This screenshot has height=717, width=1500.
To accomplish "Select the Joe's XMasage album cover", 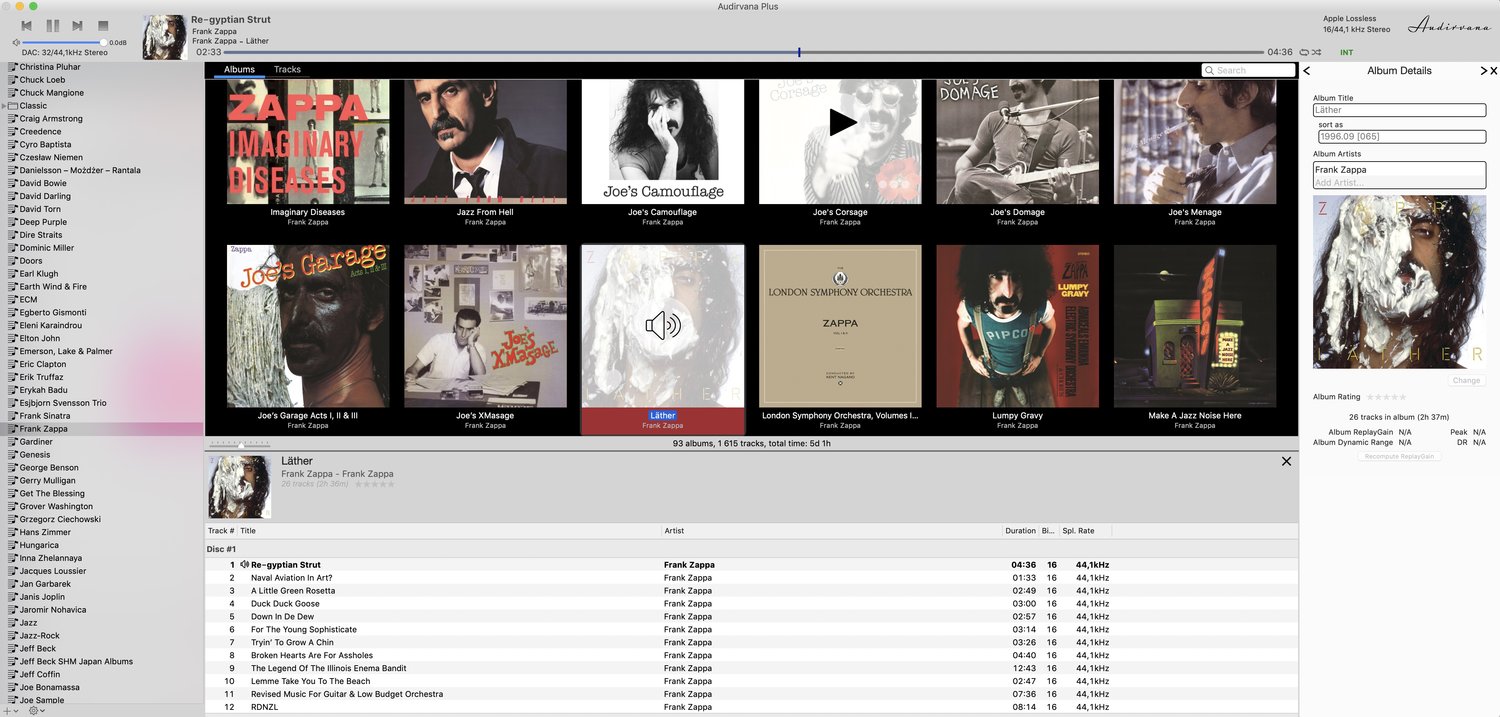I will (485, 326).
